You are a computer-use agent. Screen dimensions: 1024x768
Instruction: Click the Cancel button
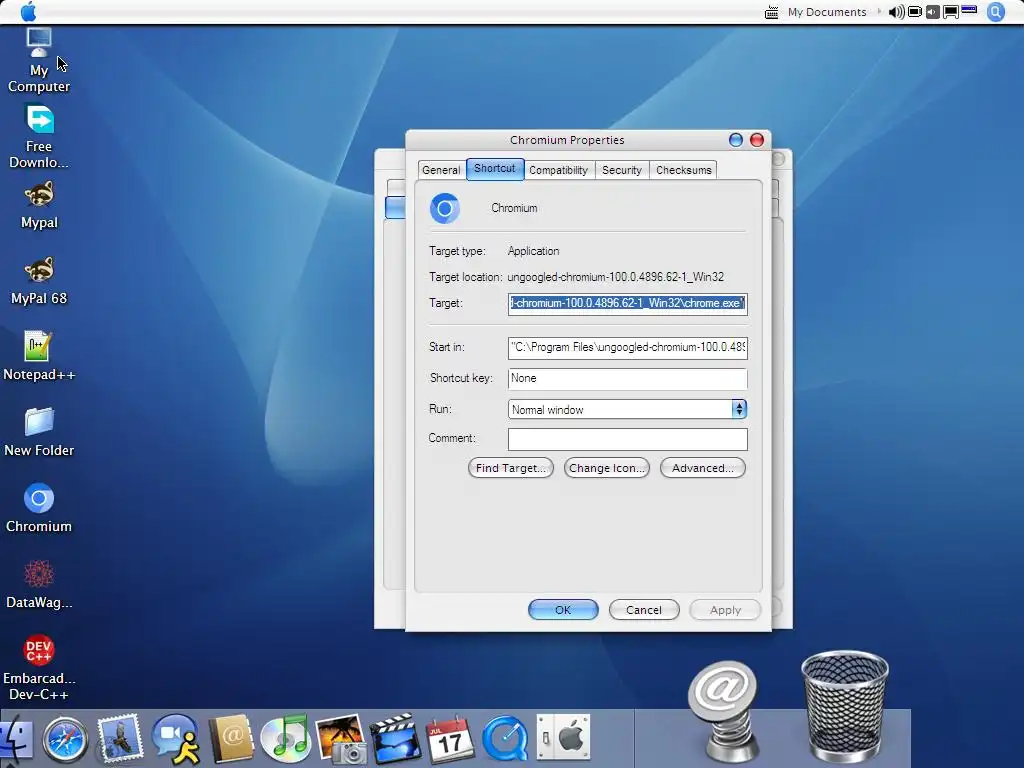coord(644,609)
